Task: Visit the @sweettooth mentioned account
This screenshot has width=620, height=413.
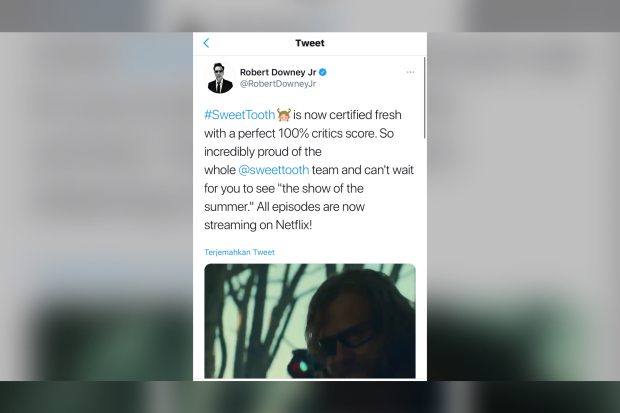Action: click(274, 170)
